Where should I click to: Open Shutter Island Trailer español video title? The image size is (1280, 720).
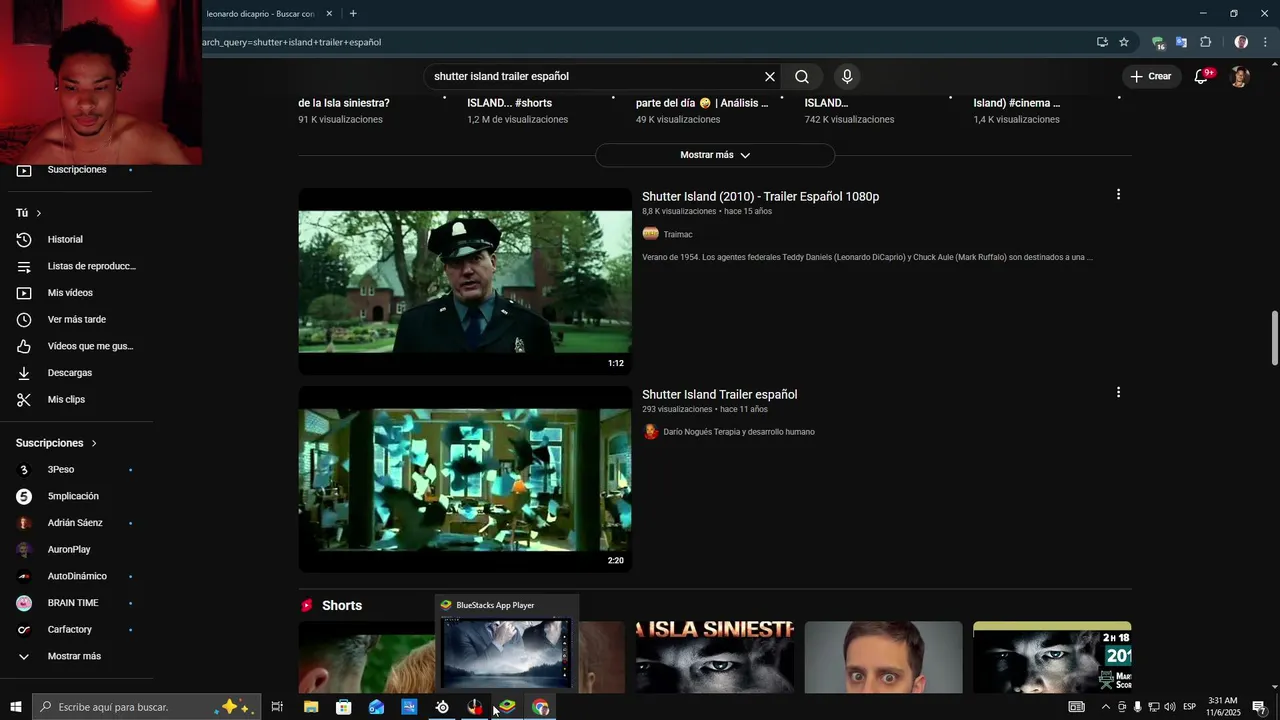[x=719, y=395]
